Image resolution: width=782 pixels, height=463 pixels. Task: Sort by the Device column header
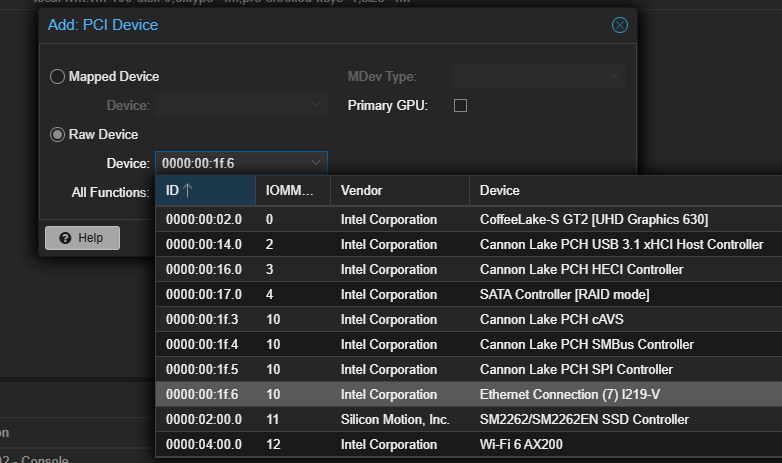620,190
